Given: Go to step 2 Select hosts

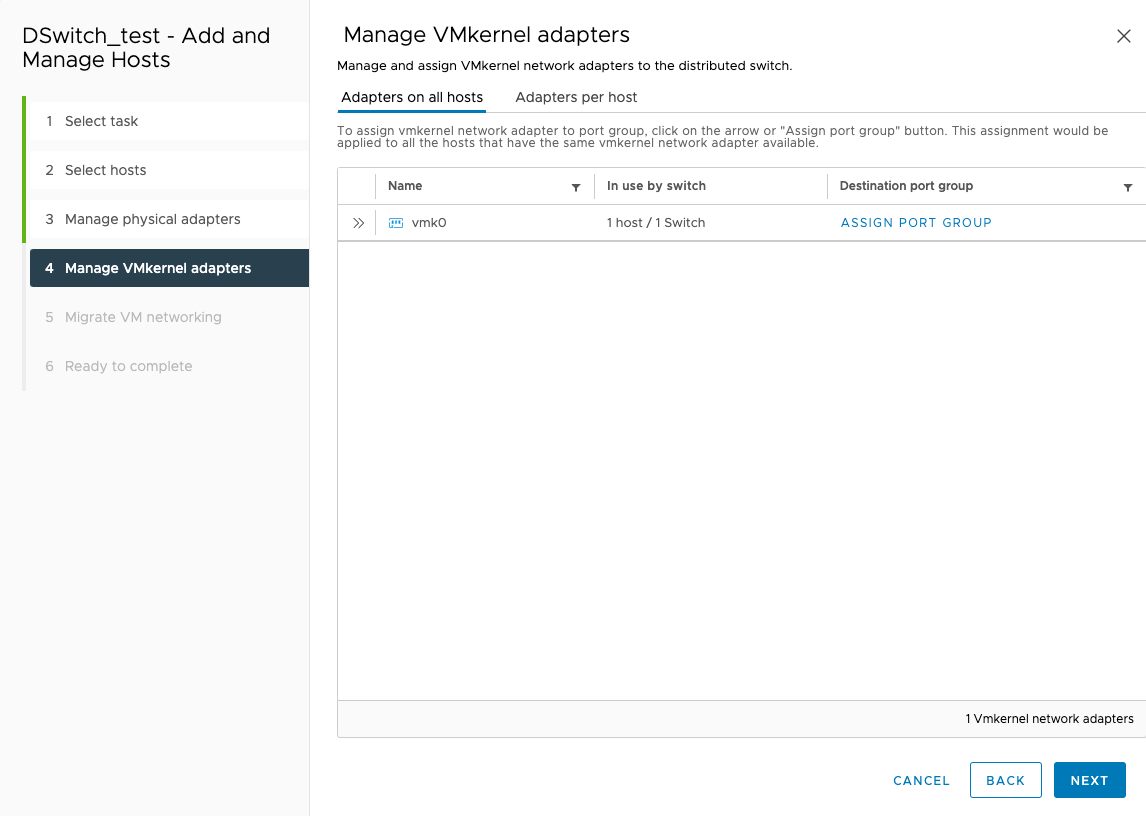Looking at the screenshot, I should [104, 170].
